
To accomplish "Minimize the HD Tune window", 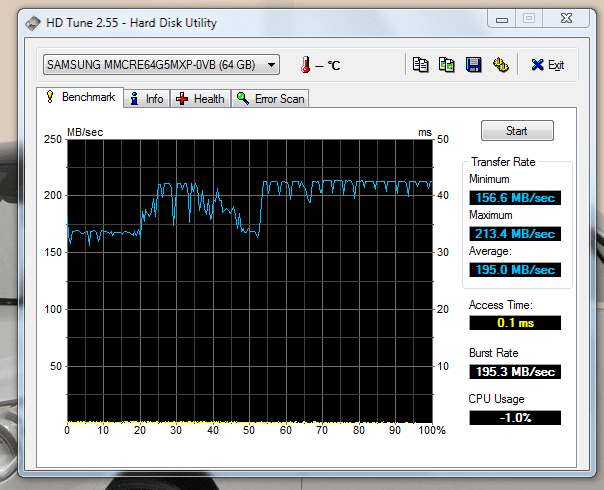I will click(502, 18).
